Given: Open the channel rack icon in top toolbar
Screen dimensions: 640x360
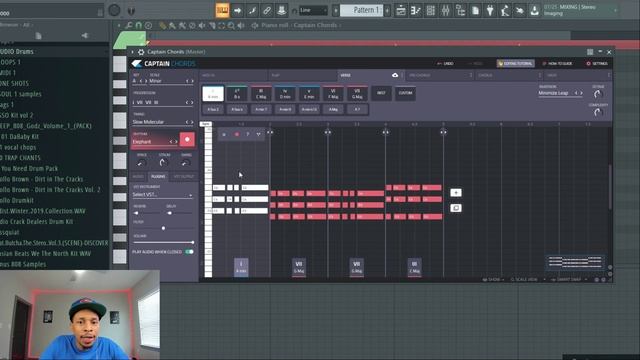Looking at the screenshot, I should coord(431,10).
